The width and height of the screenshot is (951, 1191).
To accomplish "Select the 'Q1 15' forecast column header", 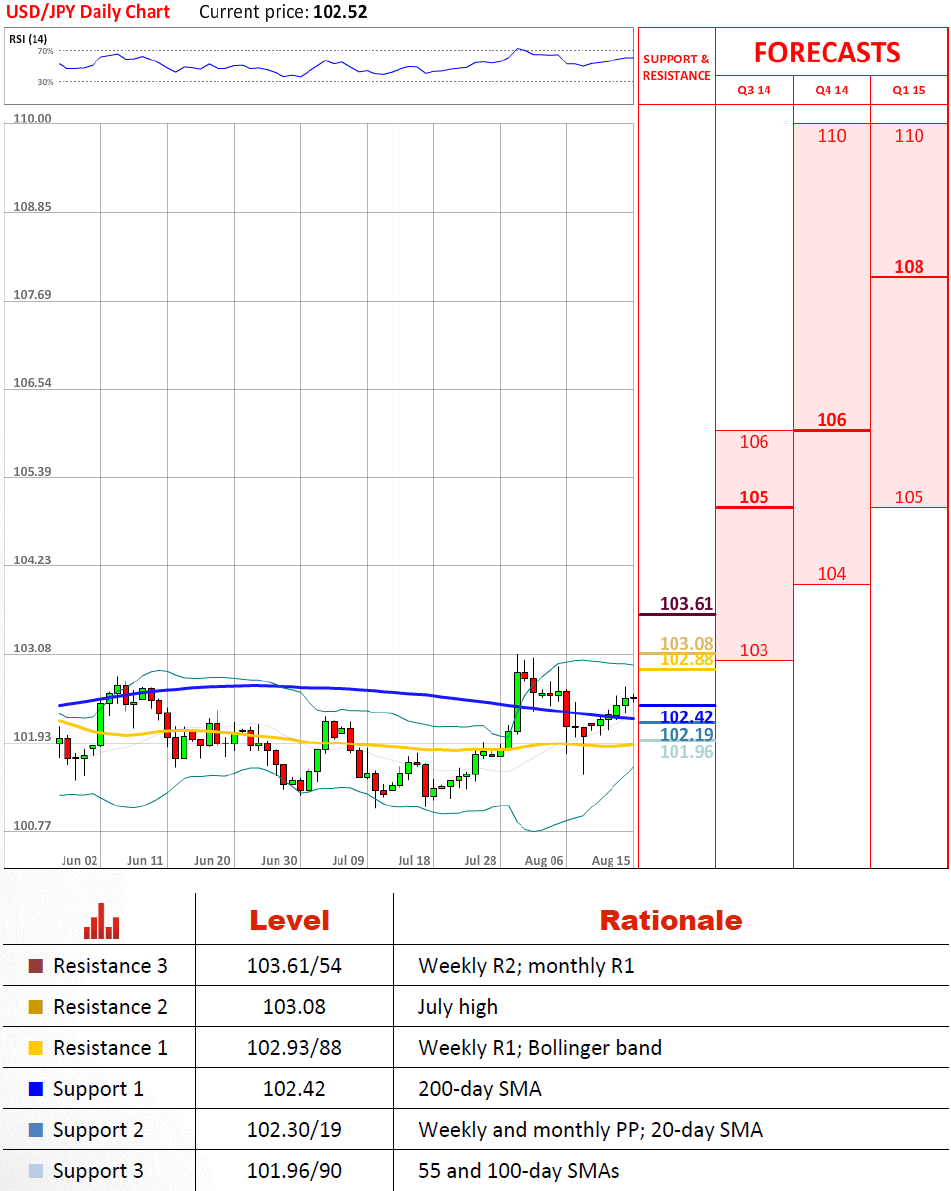I will [x=908, y=90].
